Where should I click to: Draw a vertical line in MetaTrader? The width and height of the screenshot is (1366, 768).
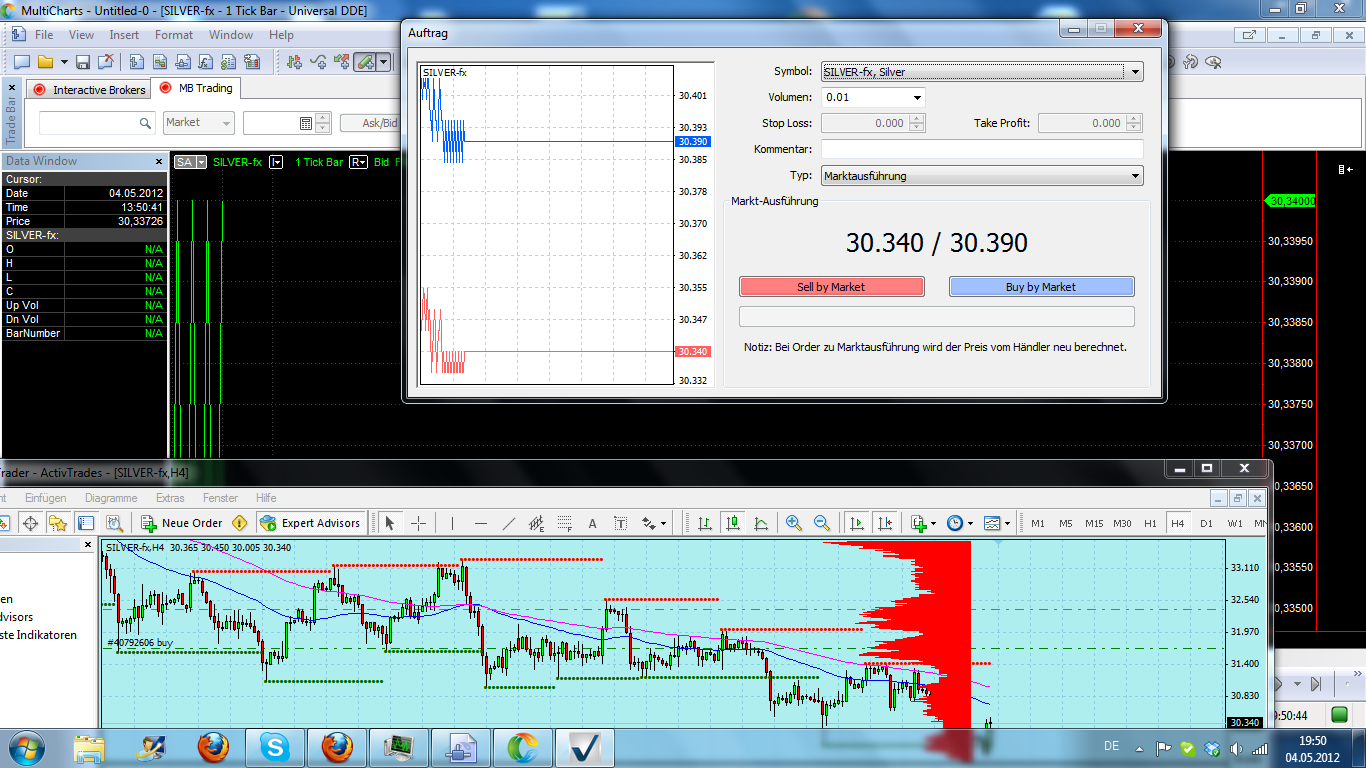click(x=452, y=523)
